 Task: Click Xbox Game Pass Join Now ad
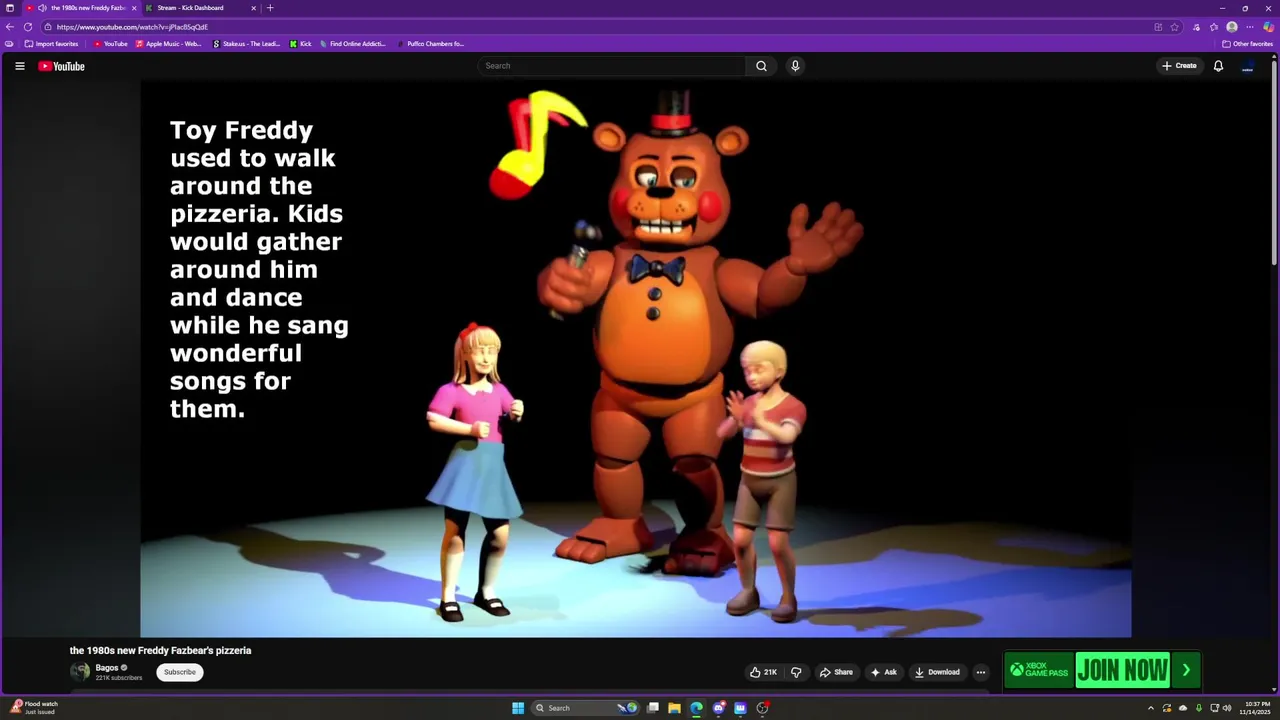point(1122,670)
